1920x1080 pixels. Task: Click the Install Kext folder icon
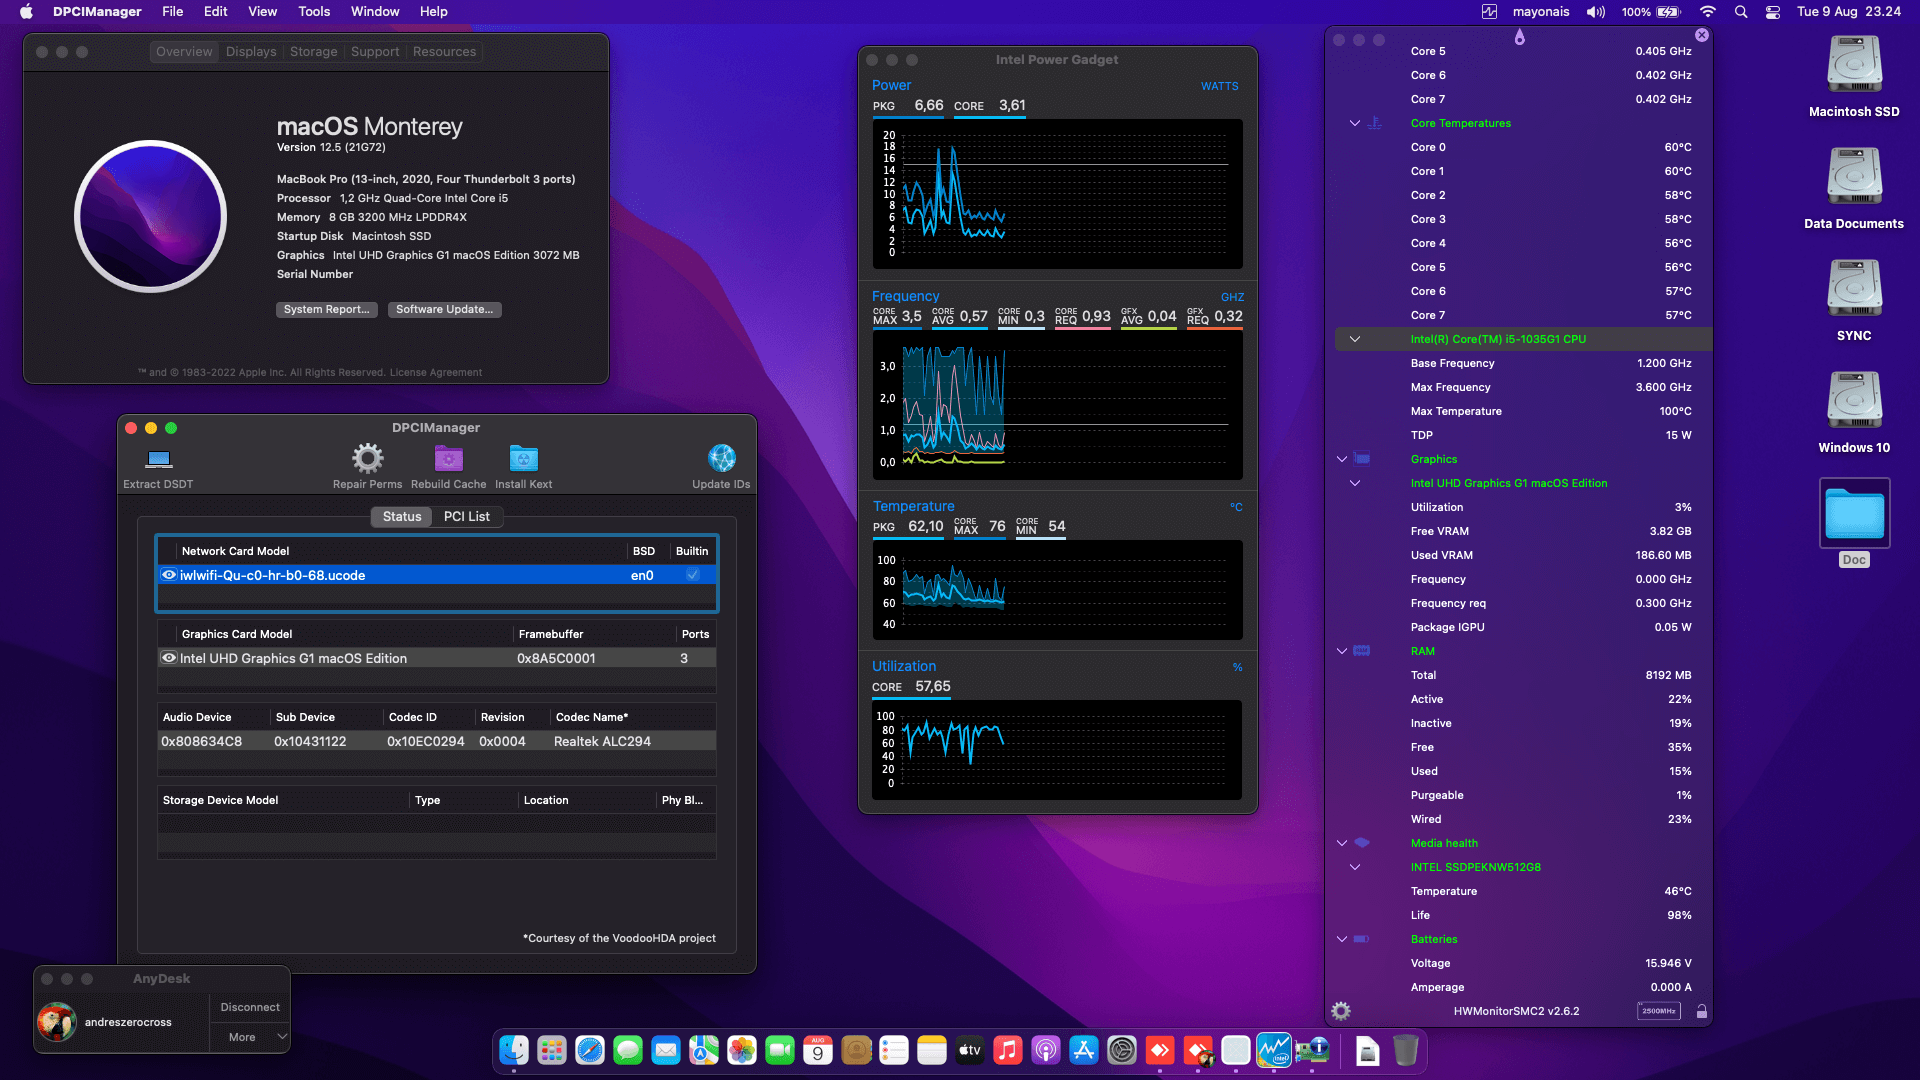click(x=523, y=459)
